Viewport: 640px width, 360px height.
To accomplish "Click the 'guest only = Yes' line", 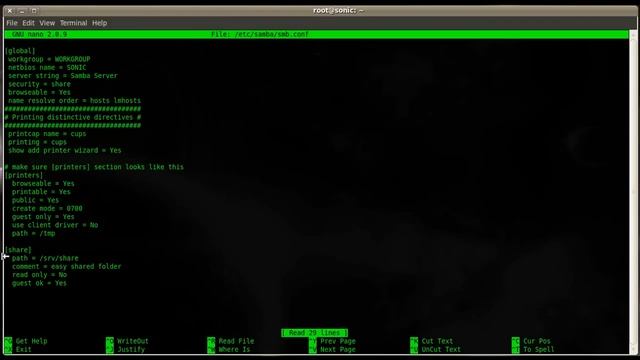I will pos(43,217).
